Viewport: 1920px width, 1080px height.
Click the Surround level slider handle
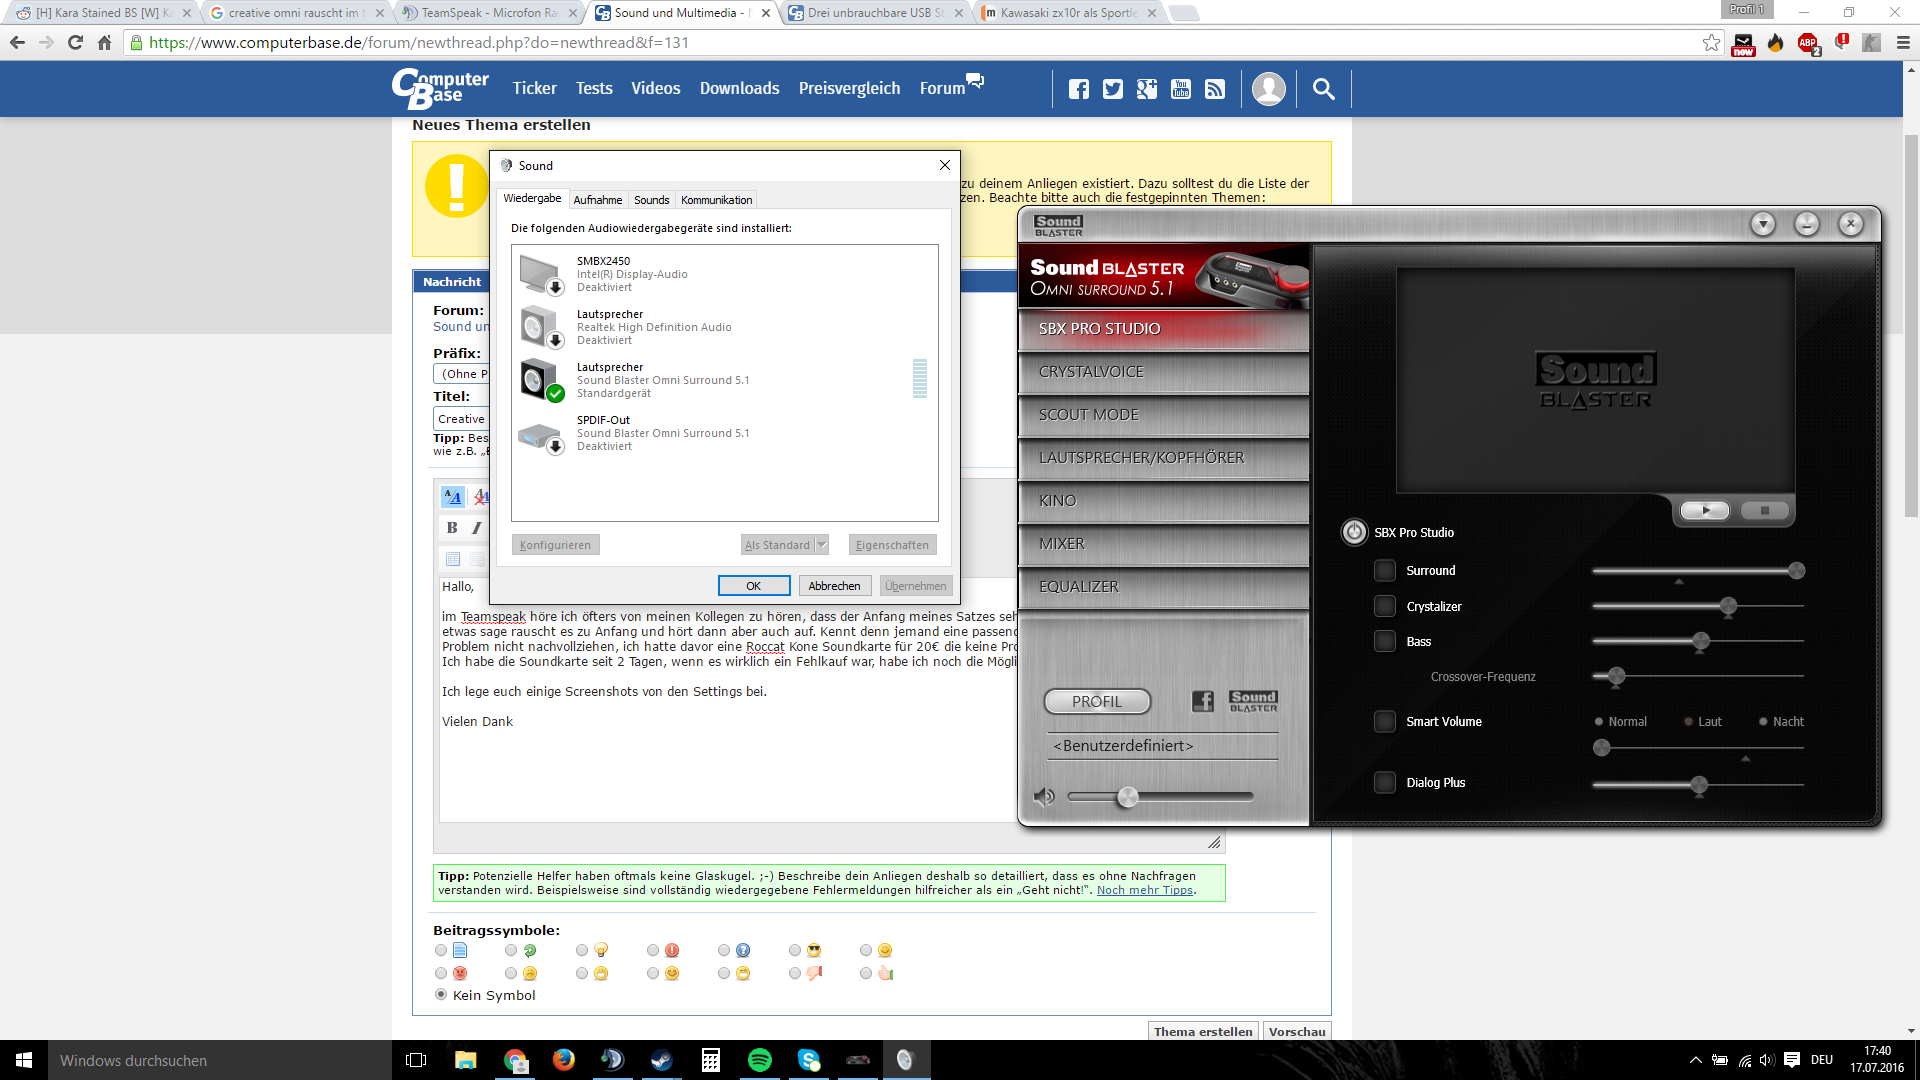pos(1797,571)
